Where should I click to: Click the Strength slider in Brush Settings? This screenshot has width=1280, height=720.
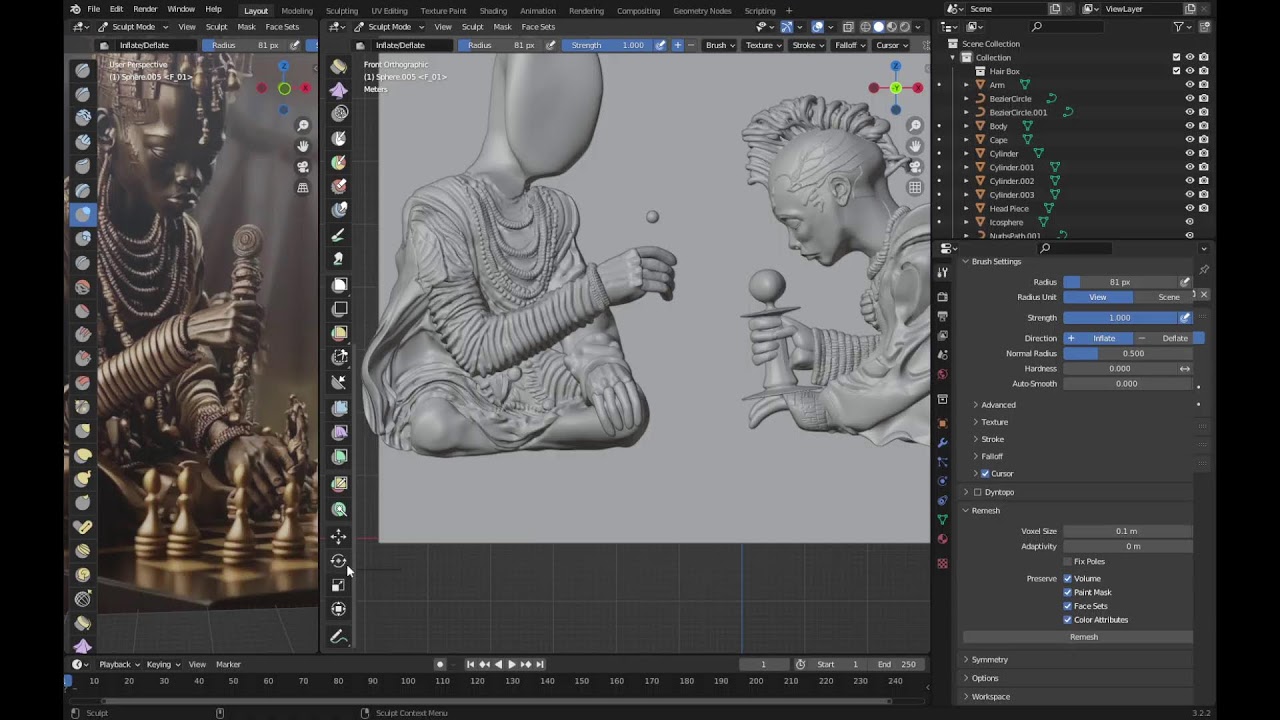(1120, 318)
